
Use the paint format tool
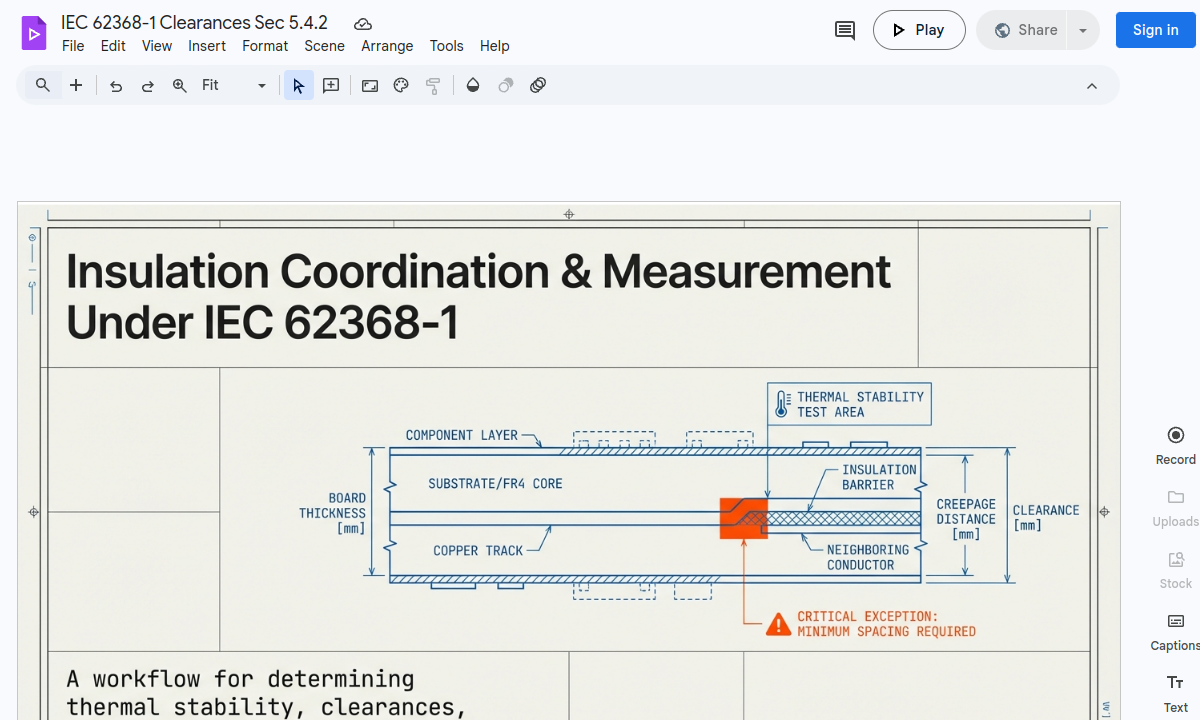click(433, 85)
